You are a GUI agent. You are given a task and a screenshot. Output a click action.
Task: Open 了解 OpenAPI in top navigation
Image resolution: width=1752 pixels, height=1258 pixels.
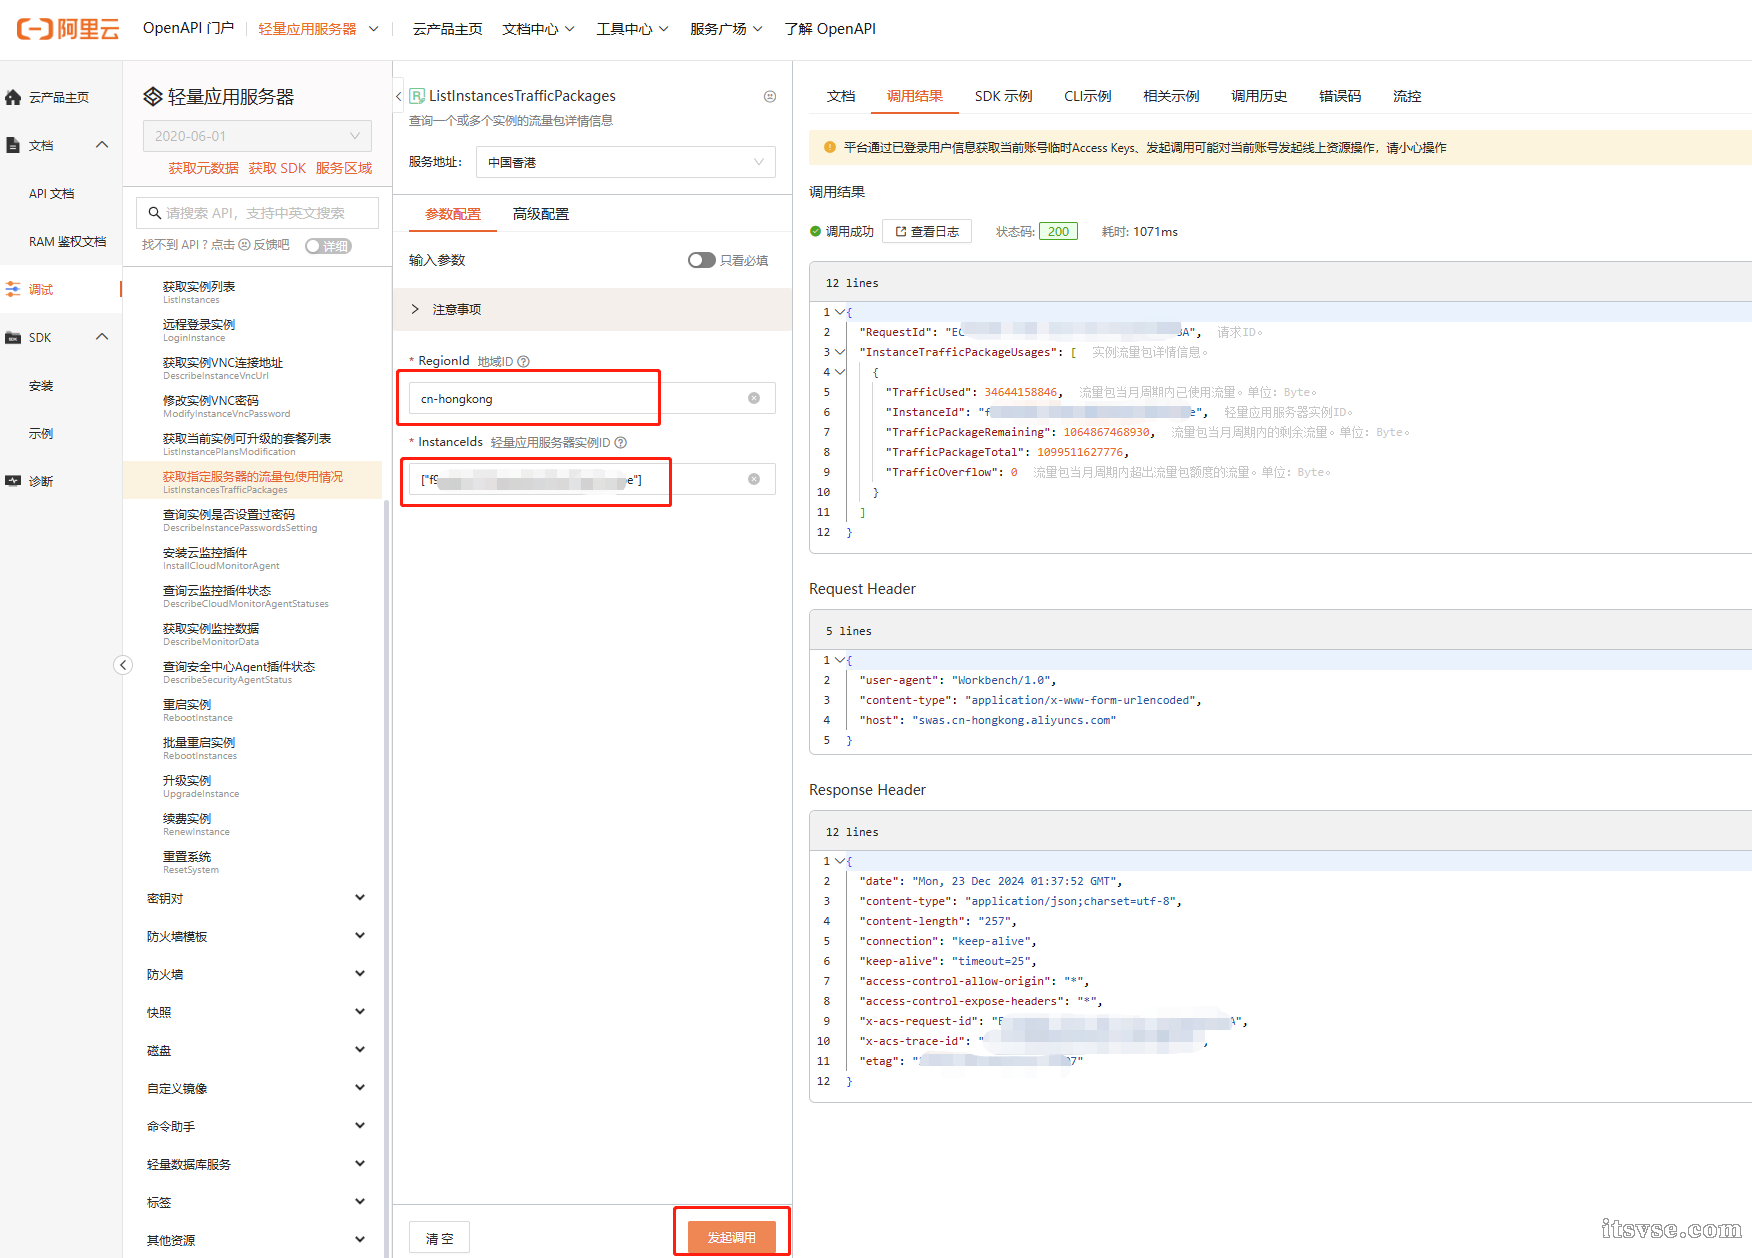point(830,29)
